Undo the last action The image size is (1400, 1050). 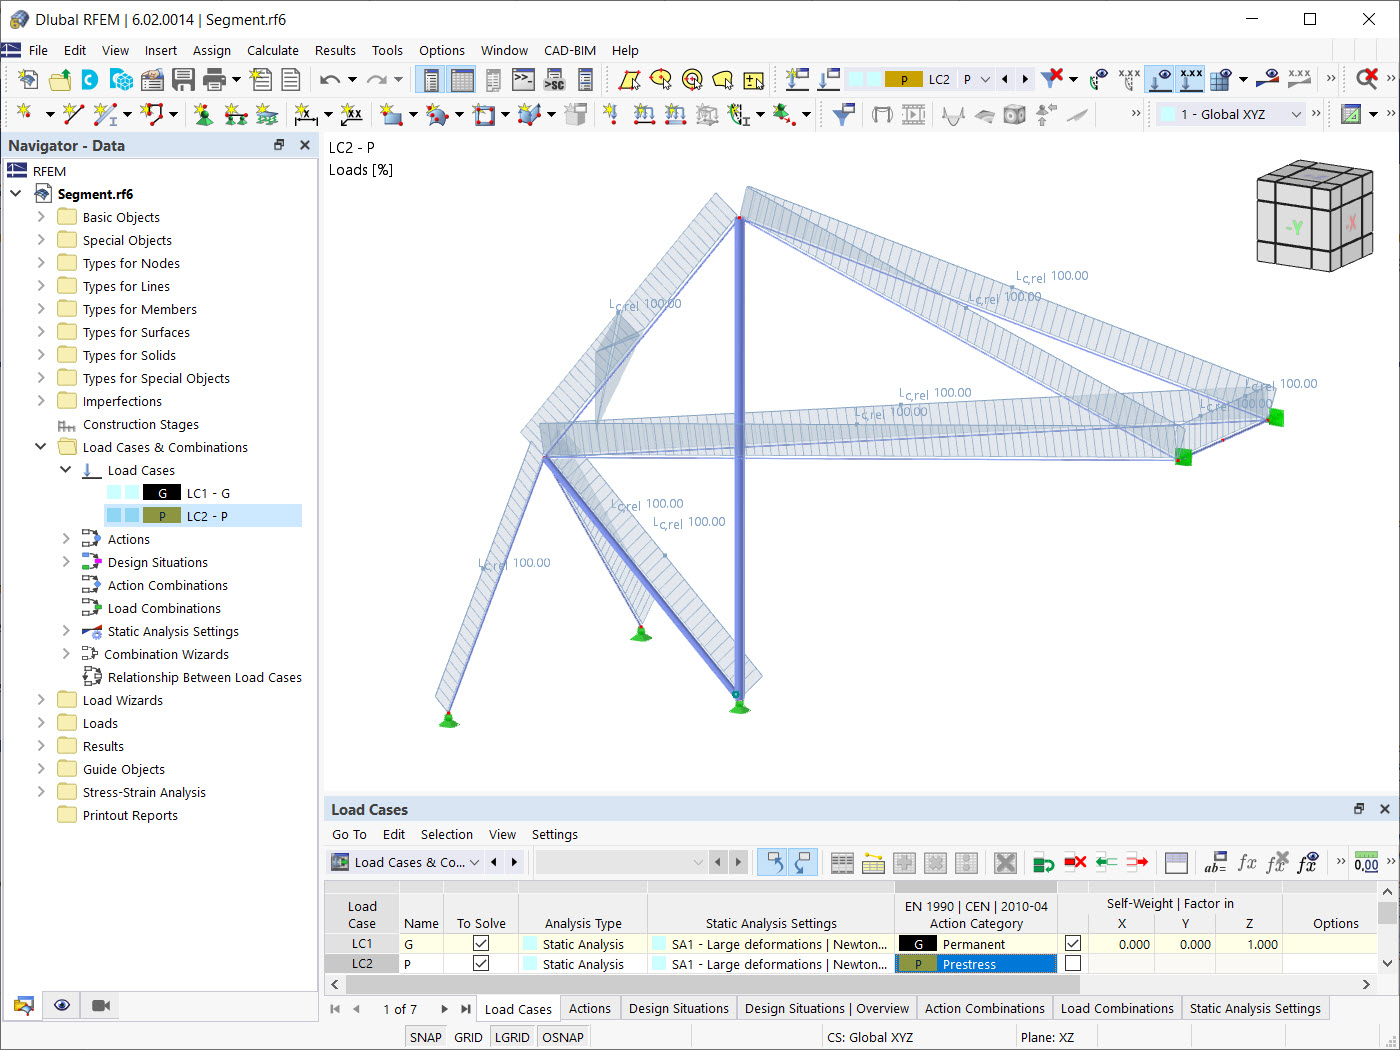pyautogui.click(x=330, y=79)
